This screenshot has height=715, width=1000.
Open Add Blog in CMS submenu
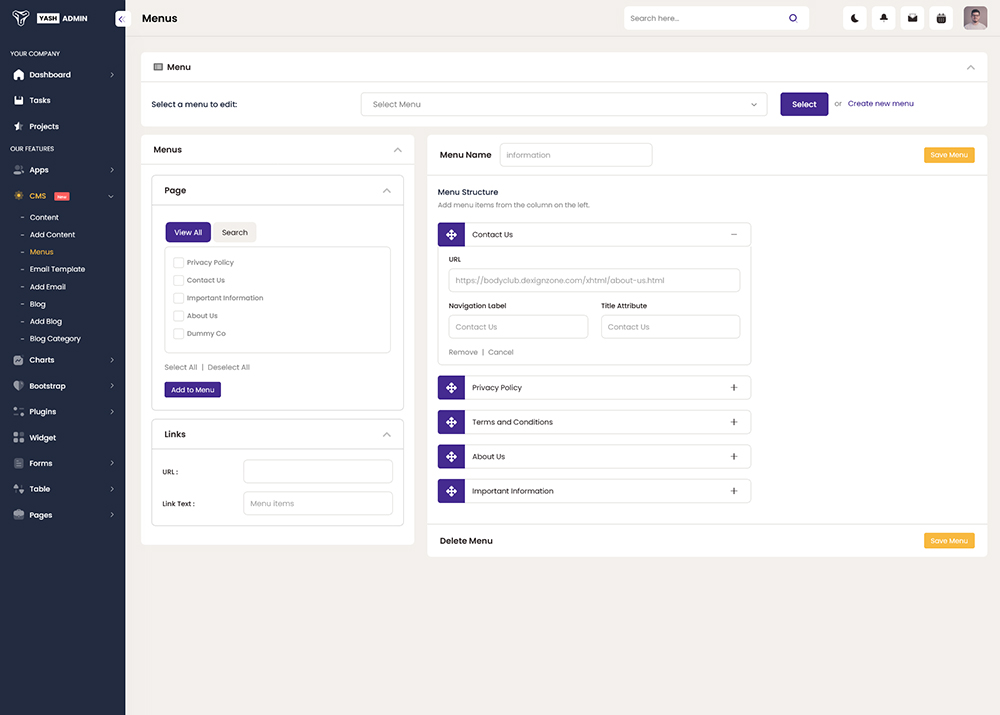coord(46,321)
